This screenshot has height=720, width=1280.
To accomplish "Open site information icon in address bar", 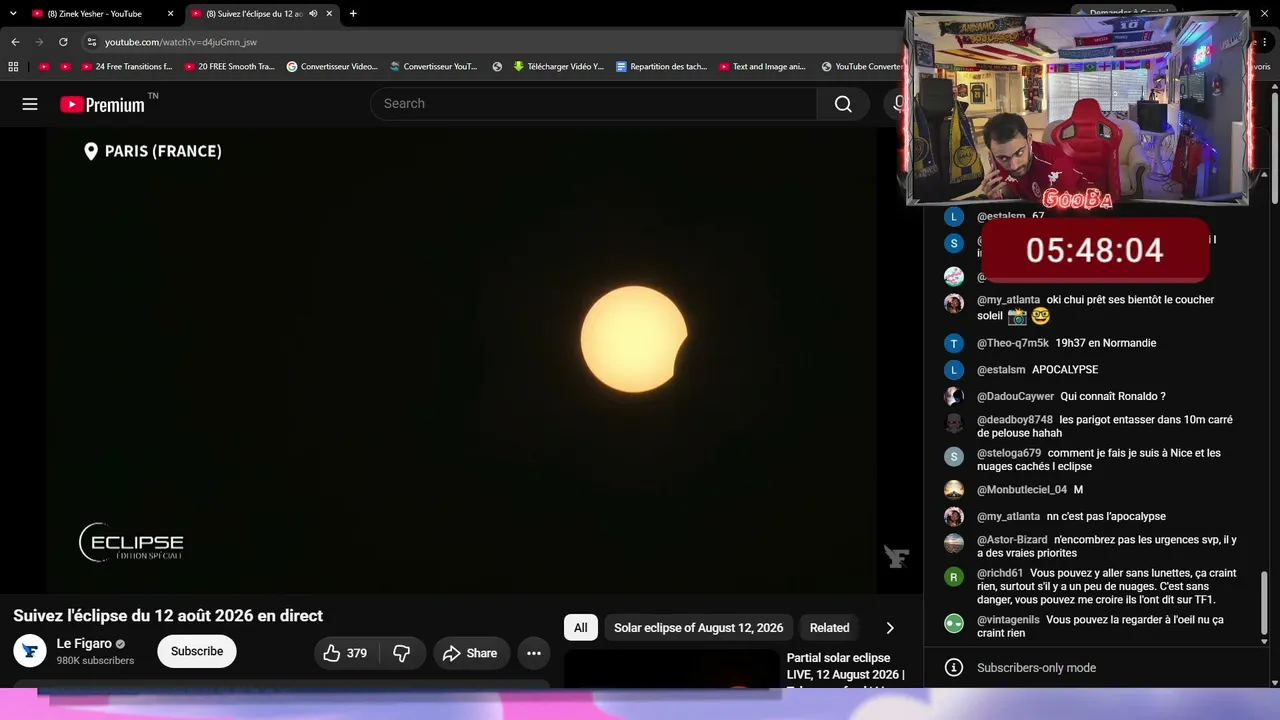I will coord(92,42).
